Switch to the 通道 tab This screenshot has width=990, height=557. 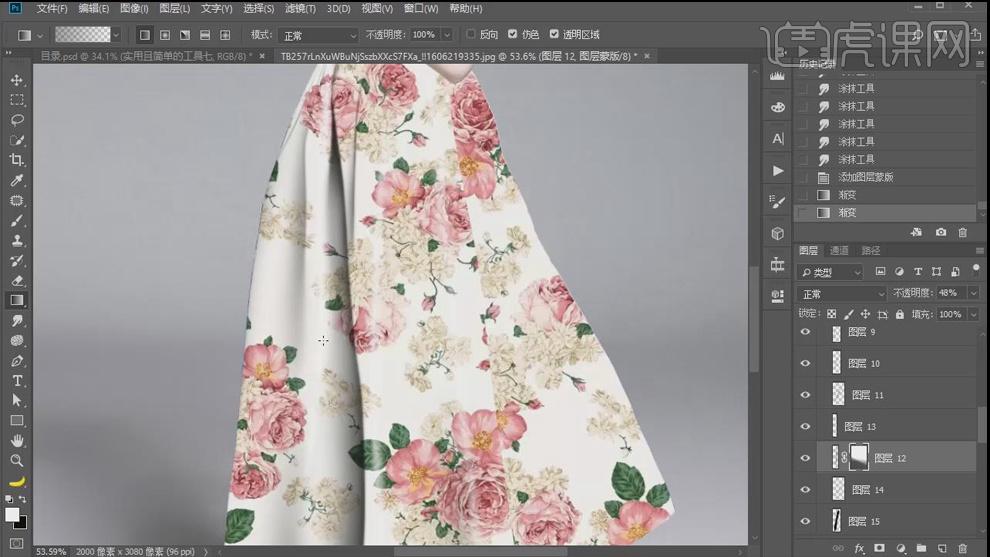pos(838,251)
